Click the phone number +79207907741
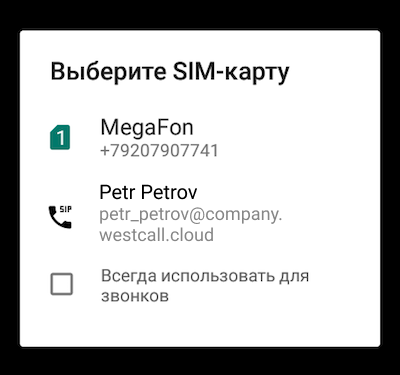This screenshot has height=375, width=400. click(x=159, y=151)
